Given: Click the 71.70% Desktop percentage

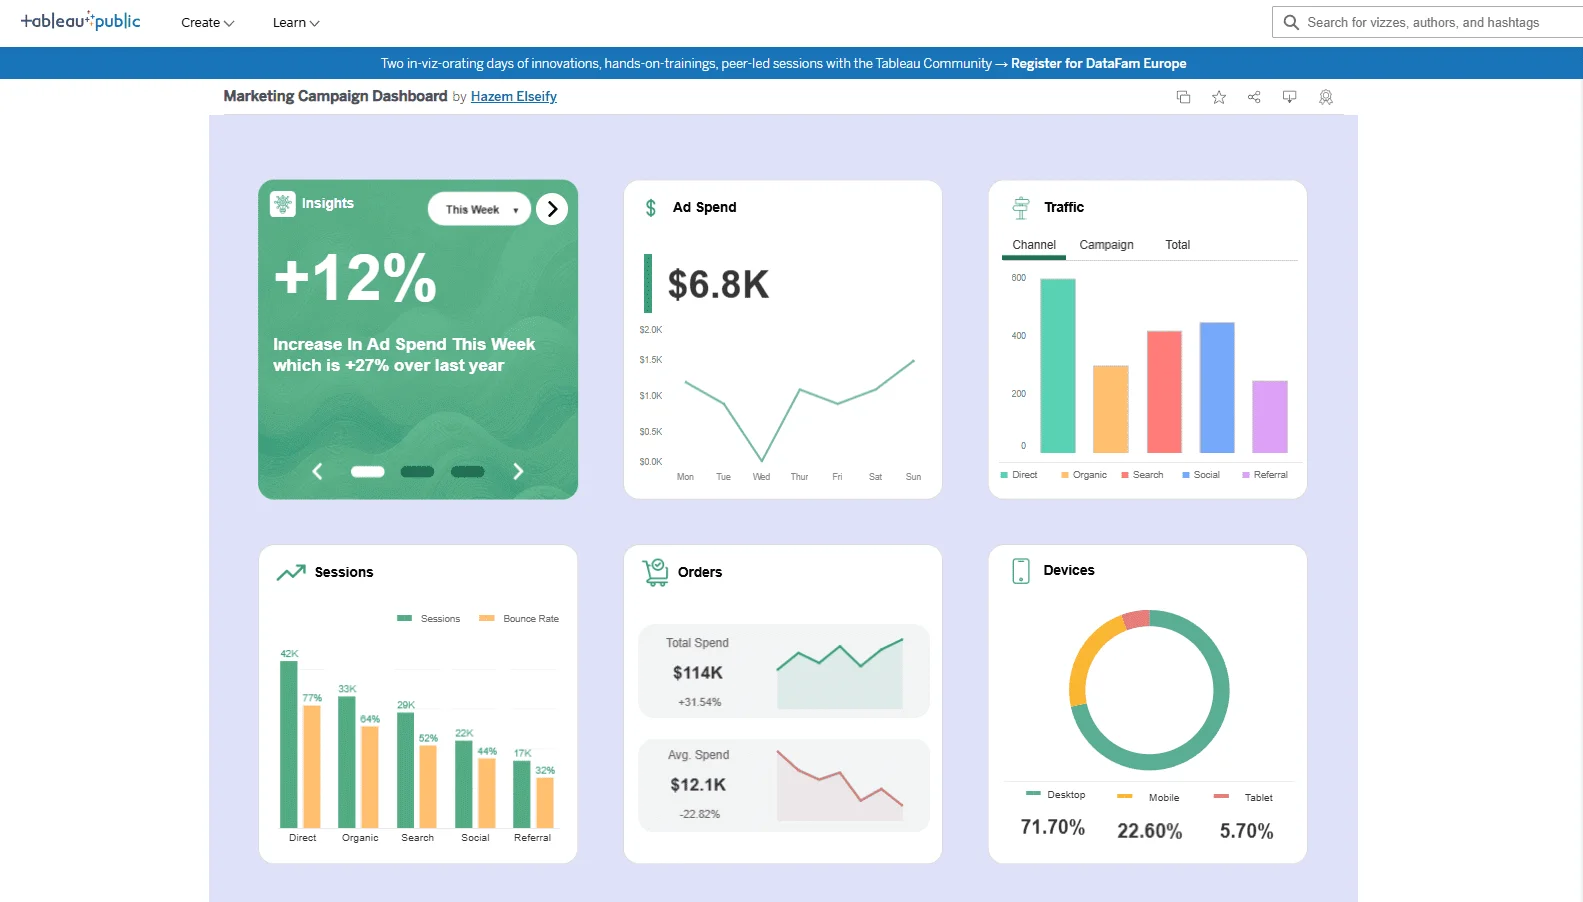Looking at the screenshot, I should coord(1052,828).
